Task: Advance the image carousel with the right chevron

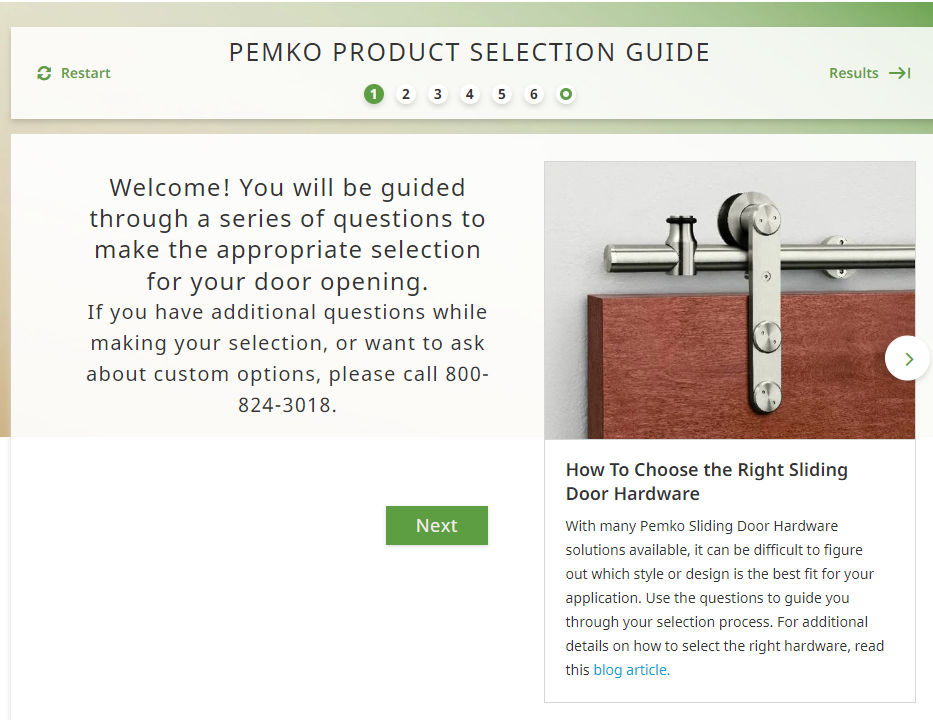Action: (x=907, y=358)
